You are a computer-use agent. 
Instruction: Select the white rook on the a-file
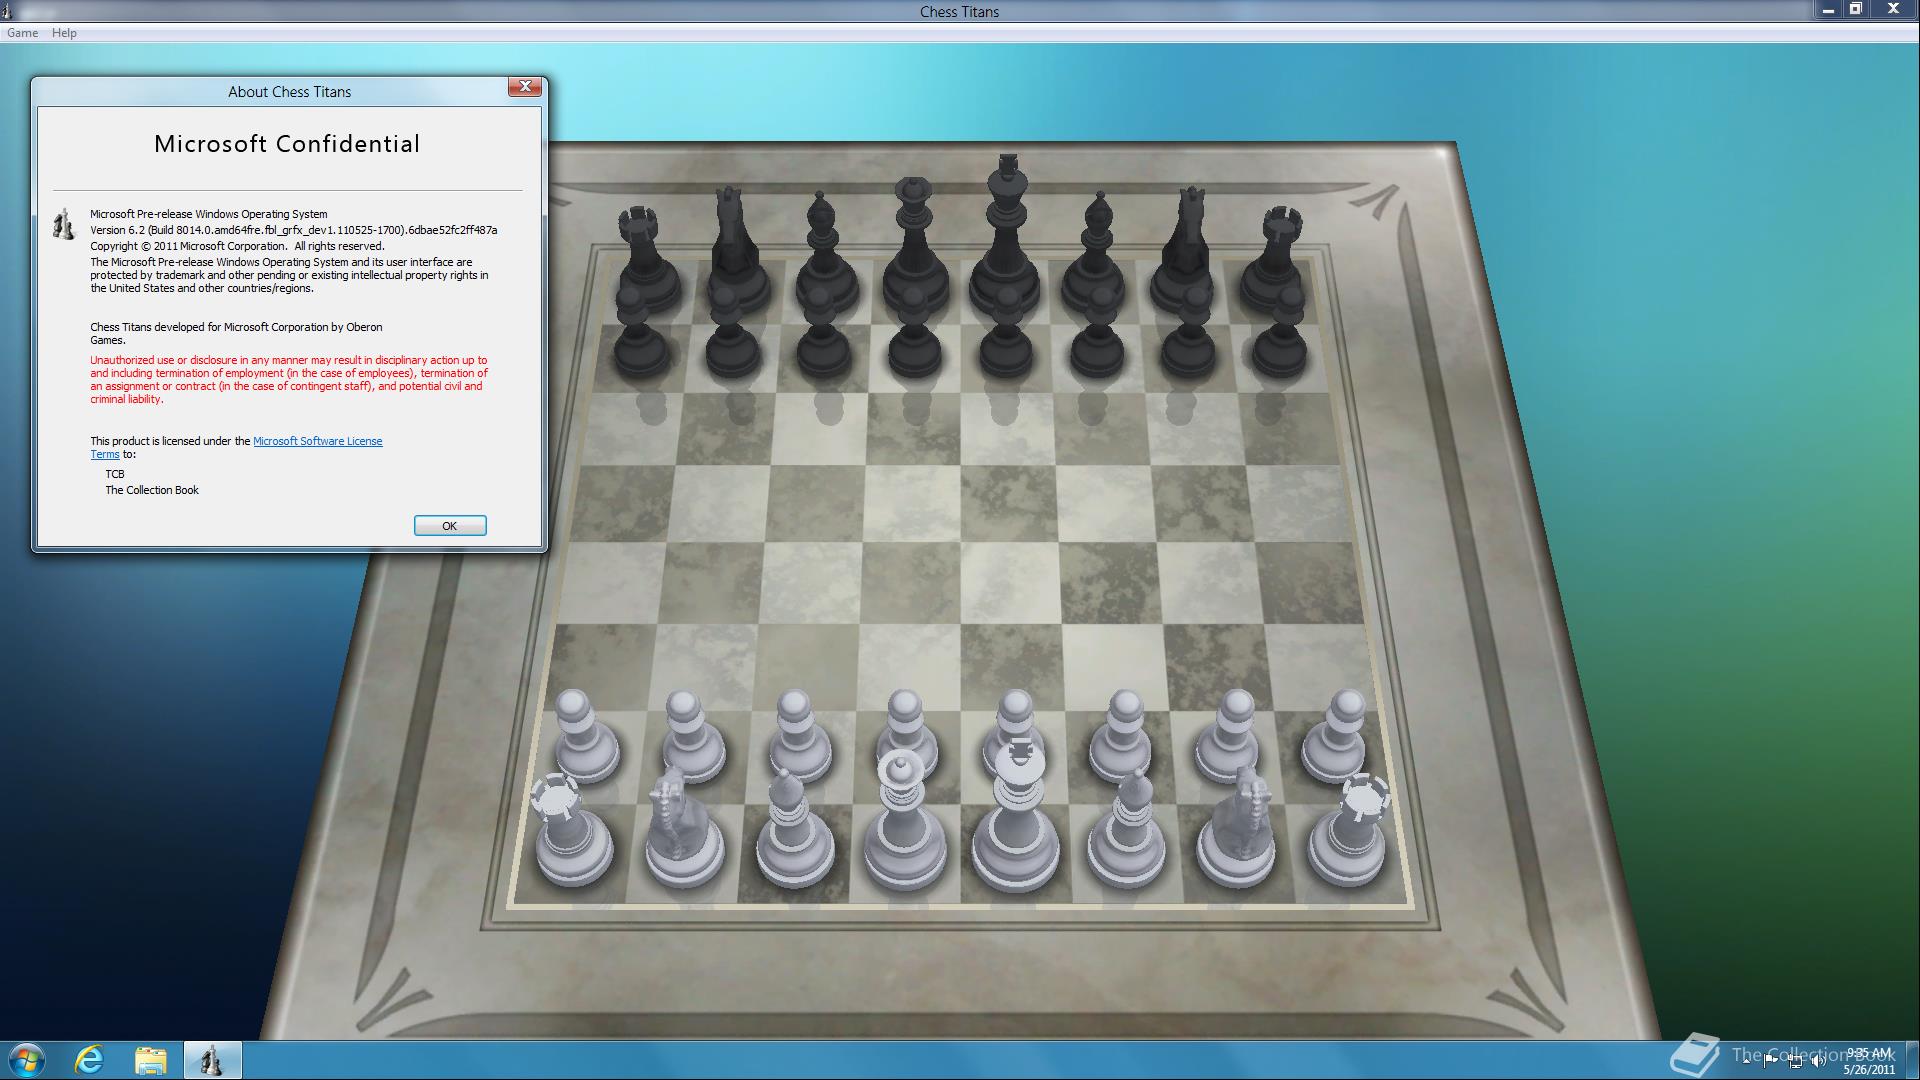[x=572, y=832]
